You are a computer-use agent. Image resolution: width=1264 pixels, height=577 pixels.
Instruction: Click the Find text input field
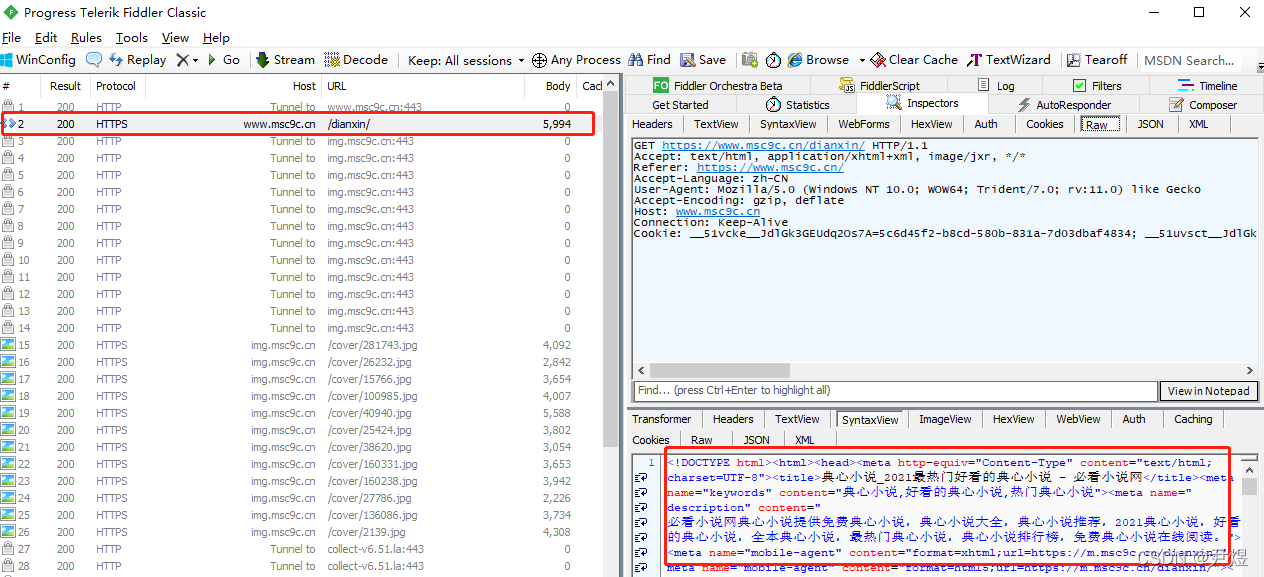coord(895,391)
